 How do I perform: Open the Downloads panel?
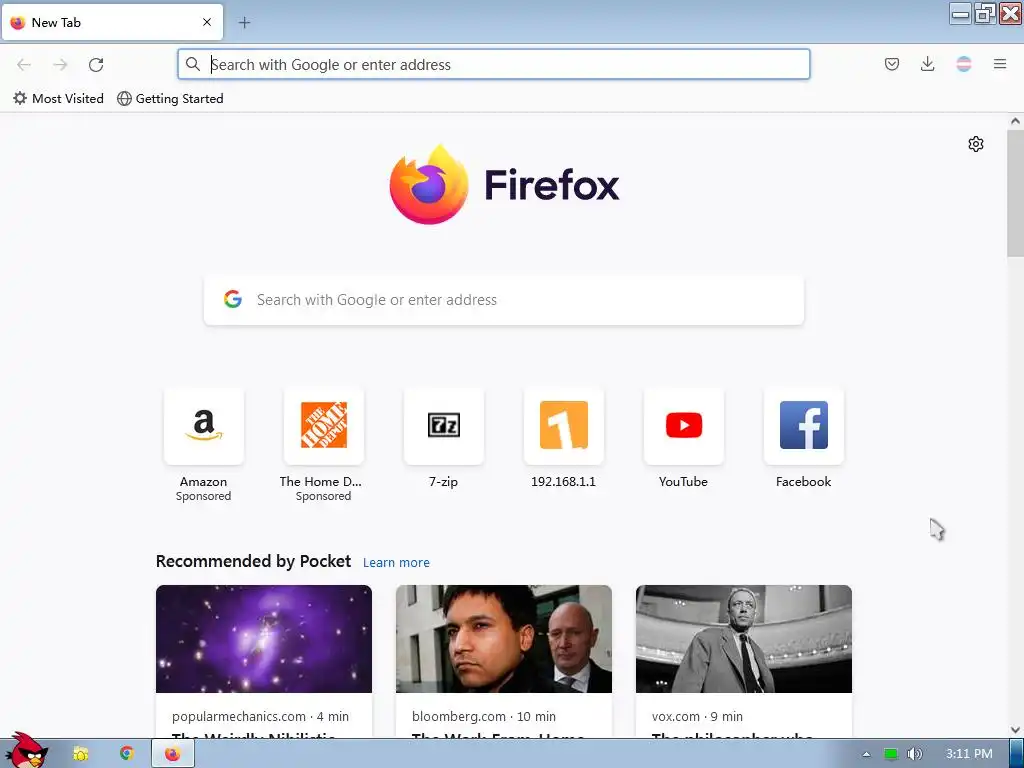[927, 64]
